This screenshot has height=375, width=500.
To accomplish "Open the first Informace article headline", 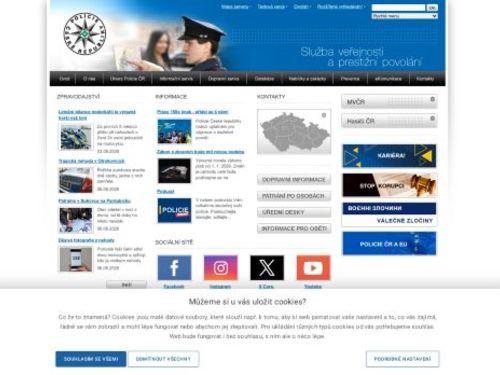I will click(193, 112).
